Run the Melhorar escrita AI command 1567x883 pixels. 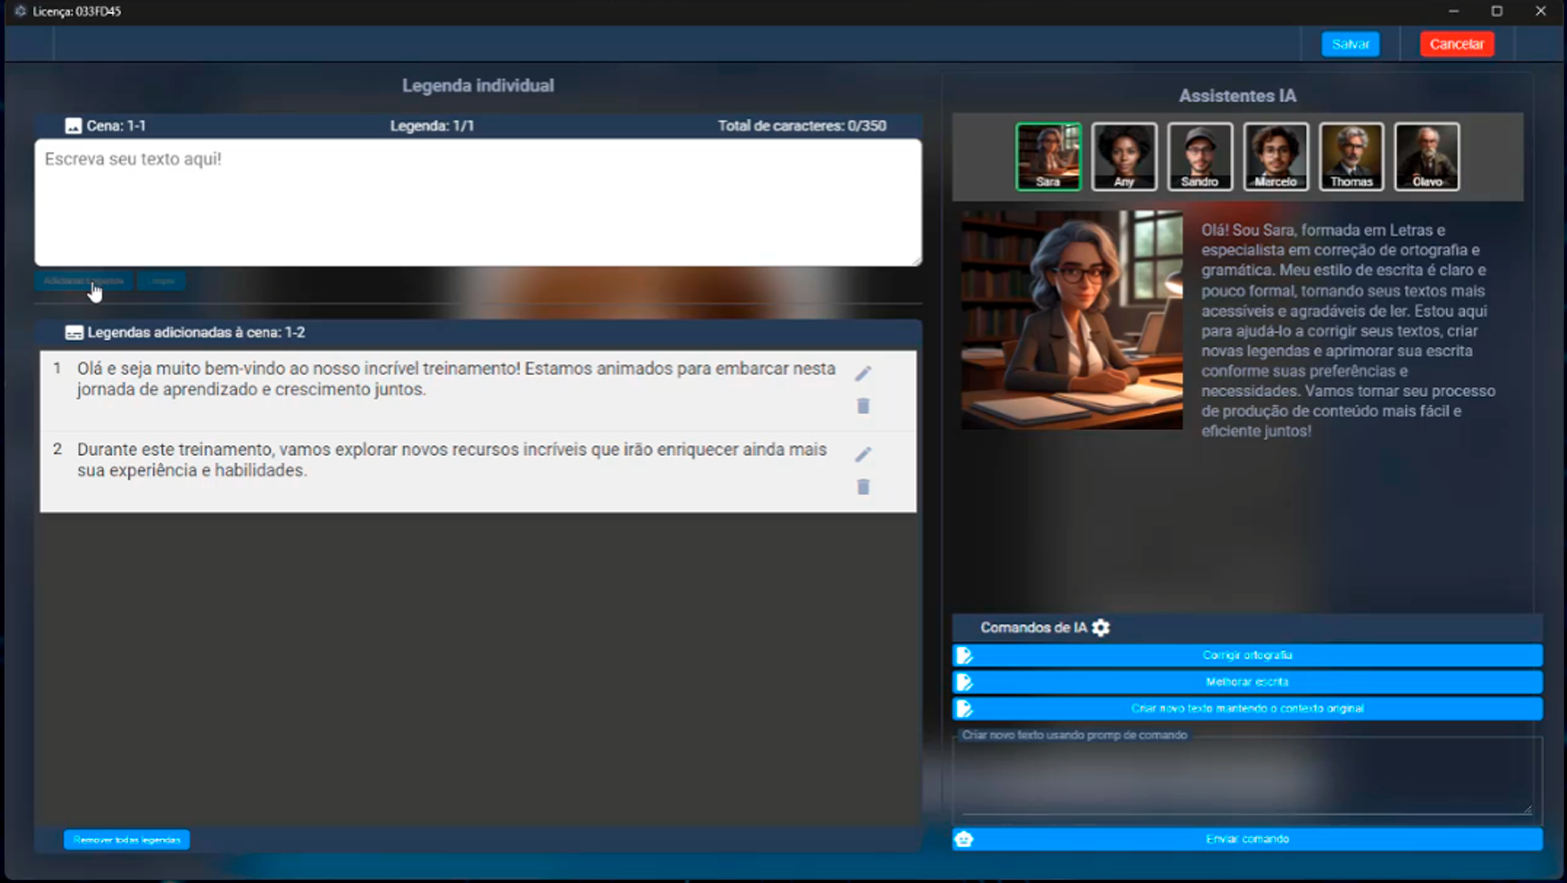point(1246,682)
